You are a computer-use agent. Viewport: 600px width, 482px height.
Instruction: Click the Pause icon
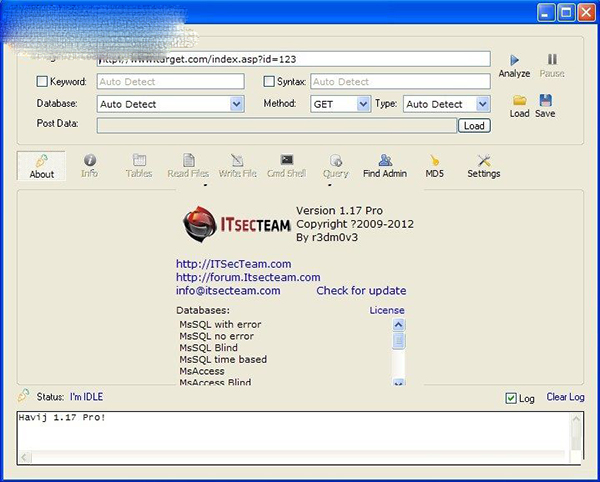tap(552, 59)
